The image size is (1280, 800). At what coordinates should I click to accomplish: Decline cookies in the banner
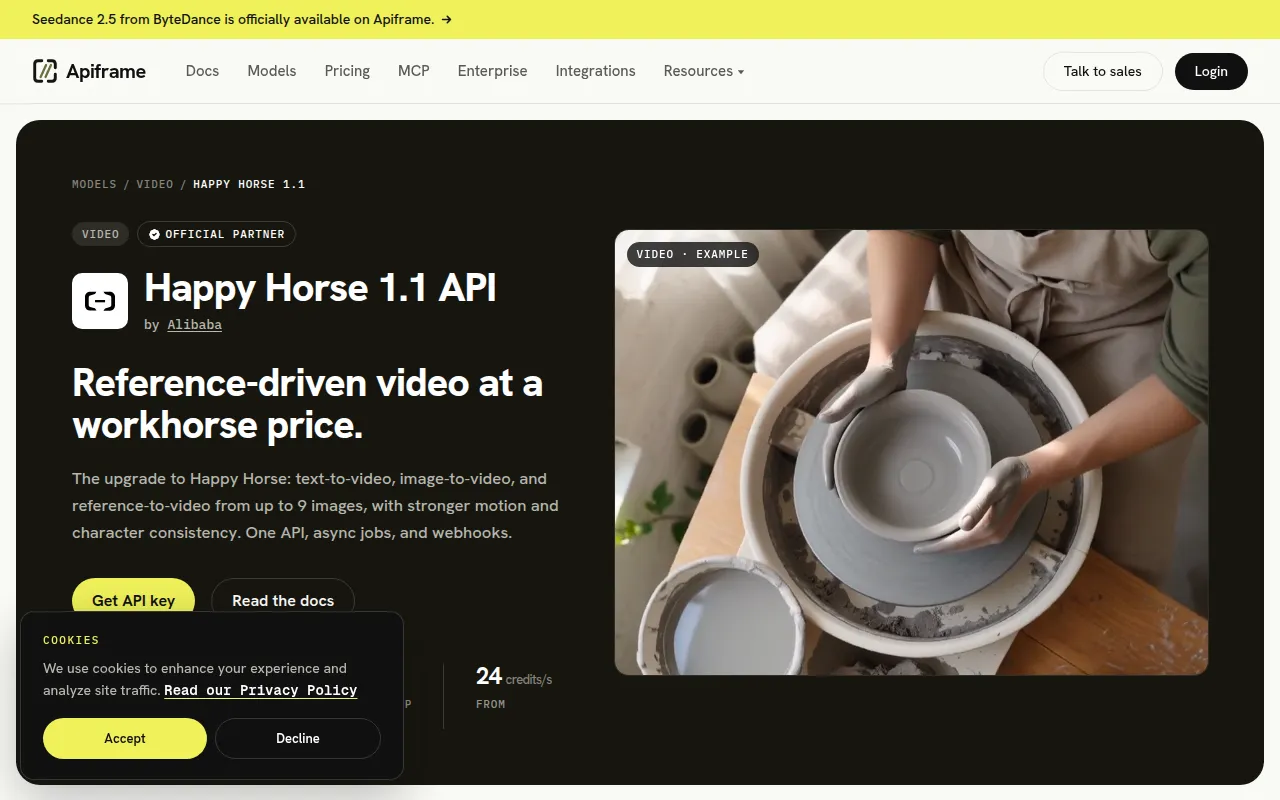pyautogui.click(x=298, y=738)
